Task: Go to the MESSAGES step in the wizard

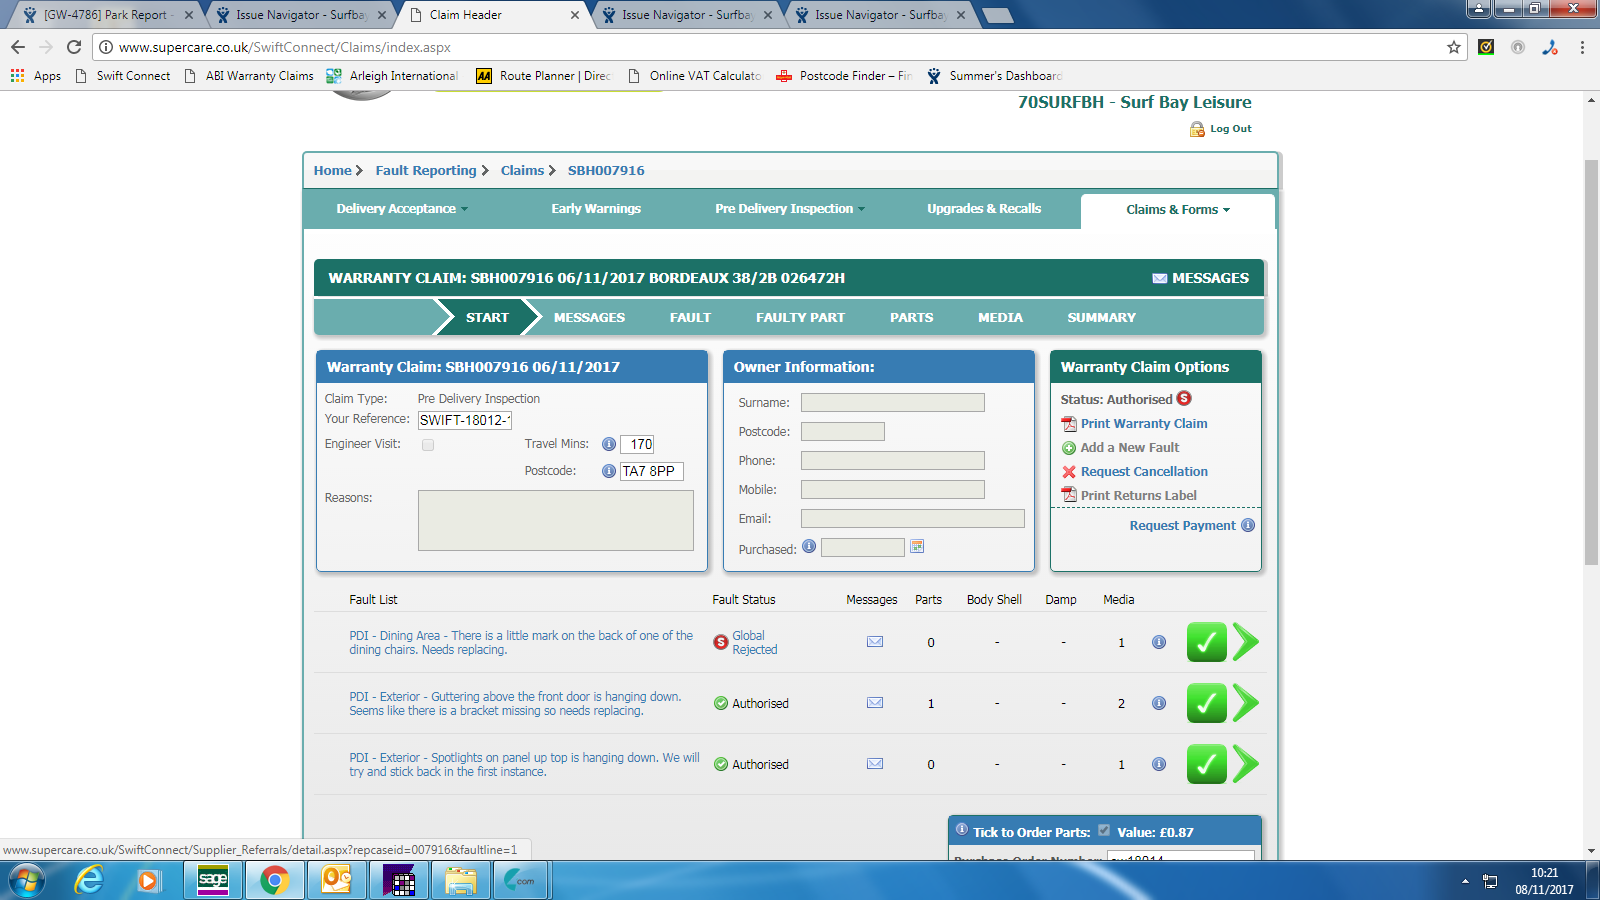Action: coord(589,317)
